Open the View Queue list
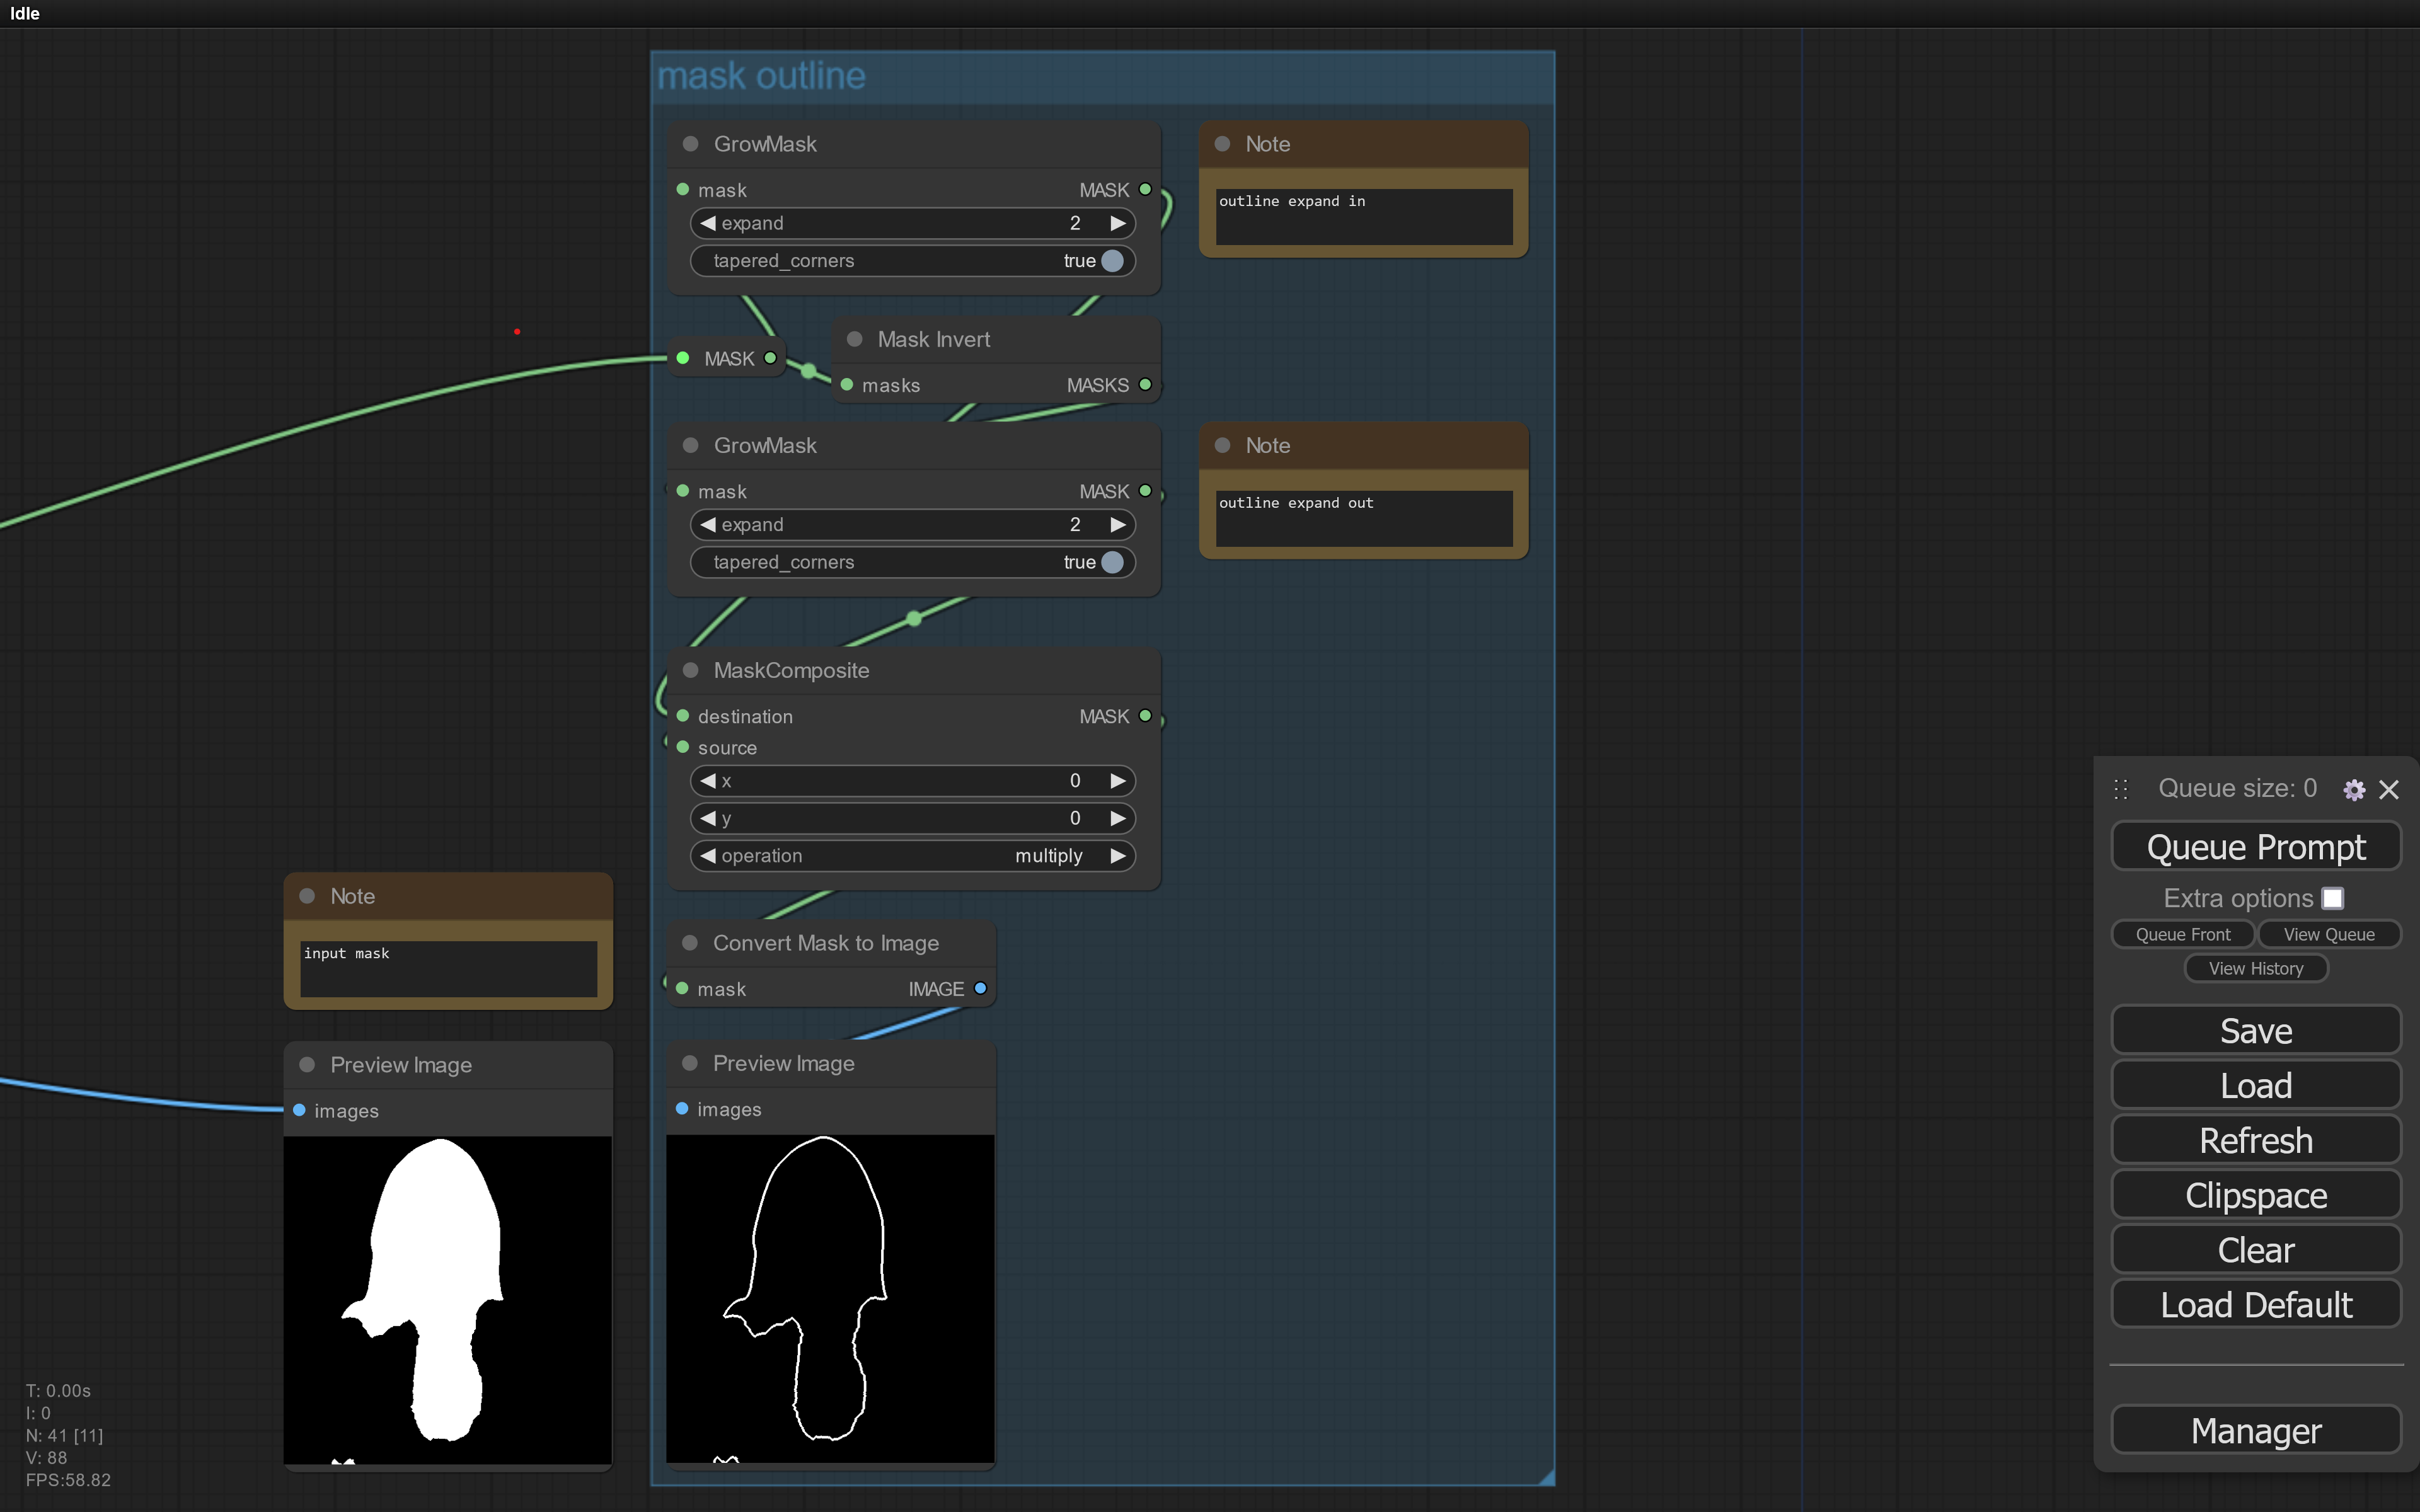The width and height of the screenshot is (2420, 1512). (2328, 934)
